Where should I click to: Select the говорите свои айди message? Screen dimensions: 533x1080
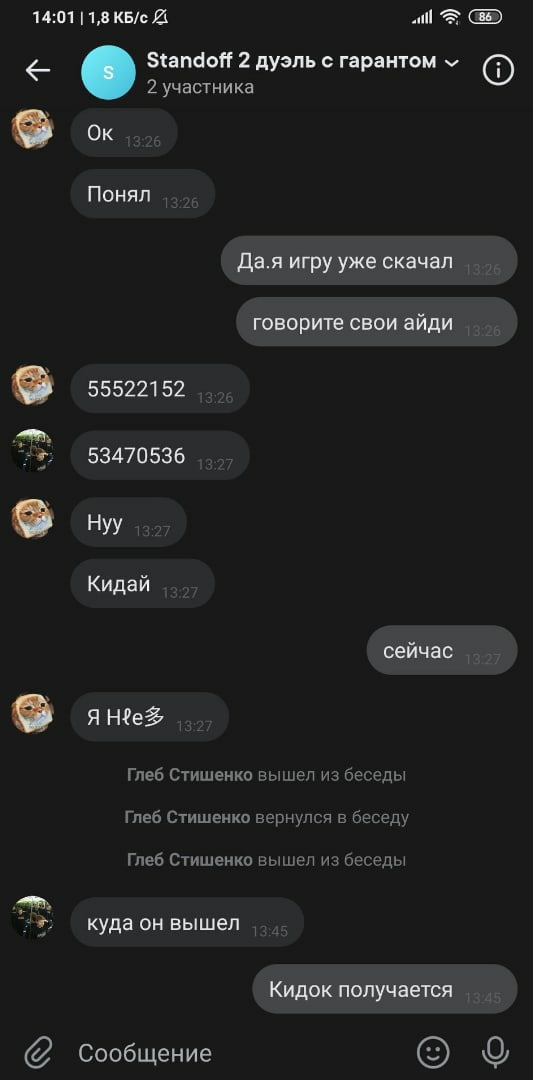377,322
